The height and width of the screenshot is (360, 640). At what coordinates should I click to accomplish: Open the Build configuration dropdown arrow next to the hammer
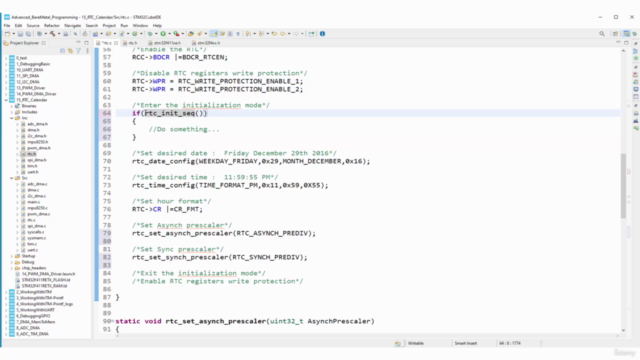click(x=59, y=34)
